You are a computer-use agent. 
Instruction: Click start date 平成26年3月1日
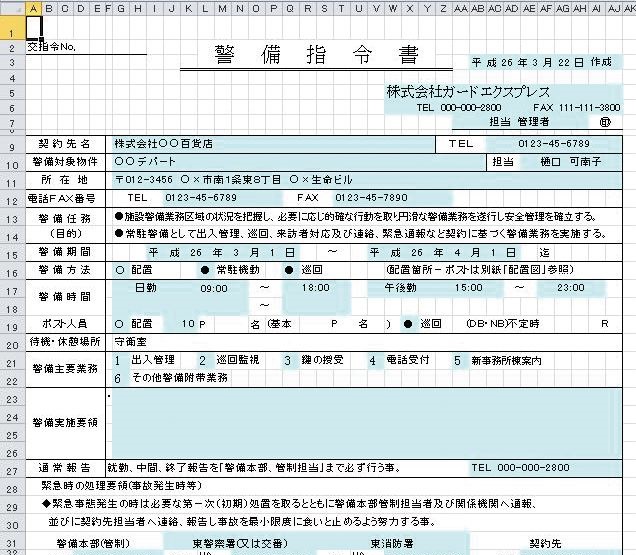click(221, 253)
